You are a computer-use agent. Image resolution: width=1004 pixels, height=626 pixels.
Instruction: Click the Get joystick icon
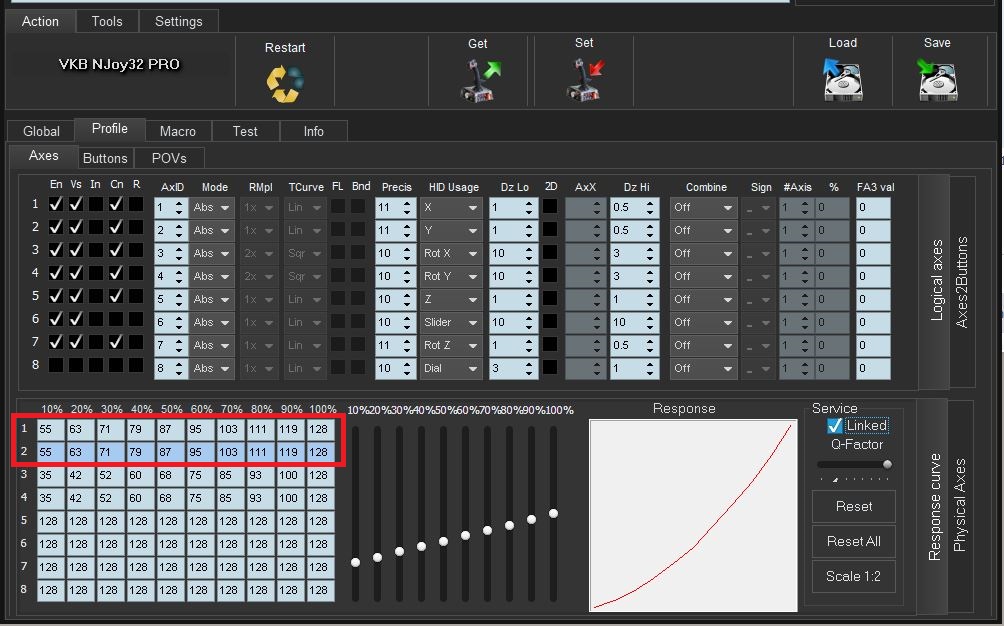click(479, 80)
